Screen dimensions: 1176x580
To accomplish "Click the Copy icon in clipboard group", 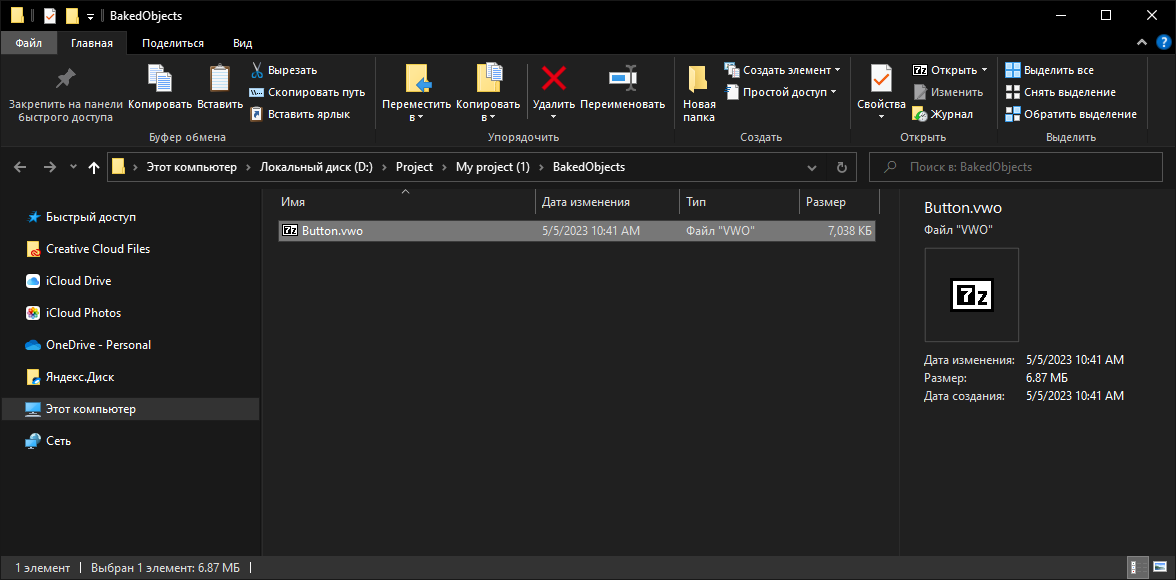I will [159, 79].
